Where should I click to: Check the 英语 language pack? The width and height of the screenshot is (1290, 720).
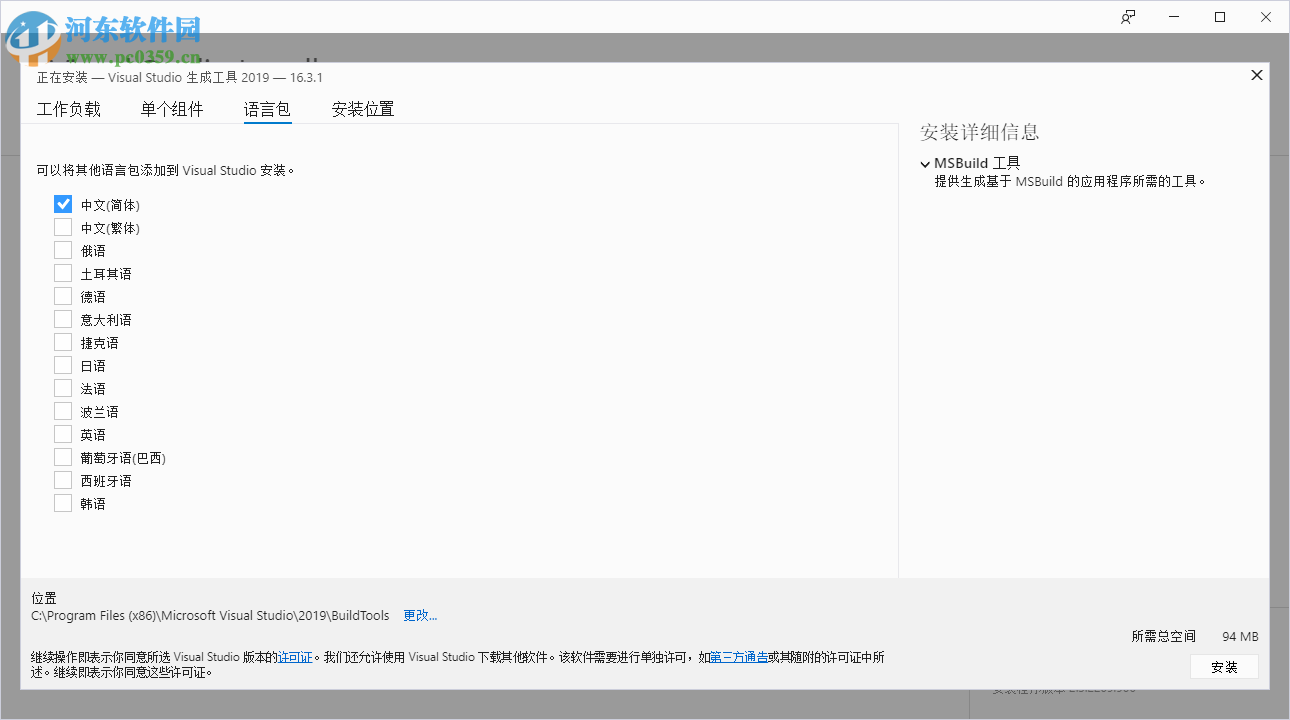[x=62, y=433]
